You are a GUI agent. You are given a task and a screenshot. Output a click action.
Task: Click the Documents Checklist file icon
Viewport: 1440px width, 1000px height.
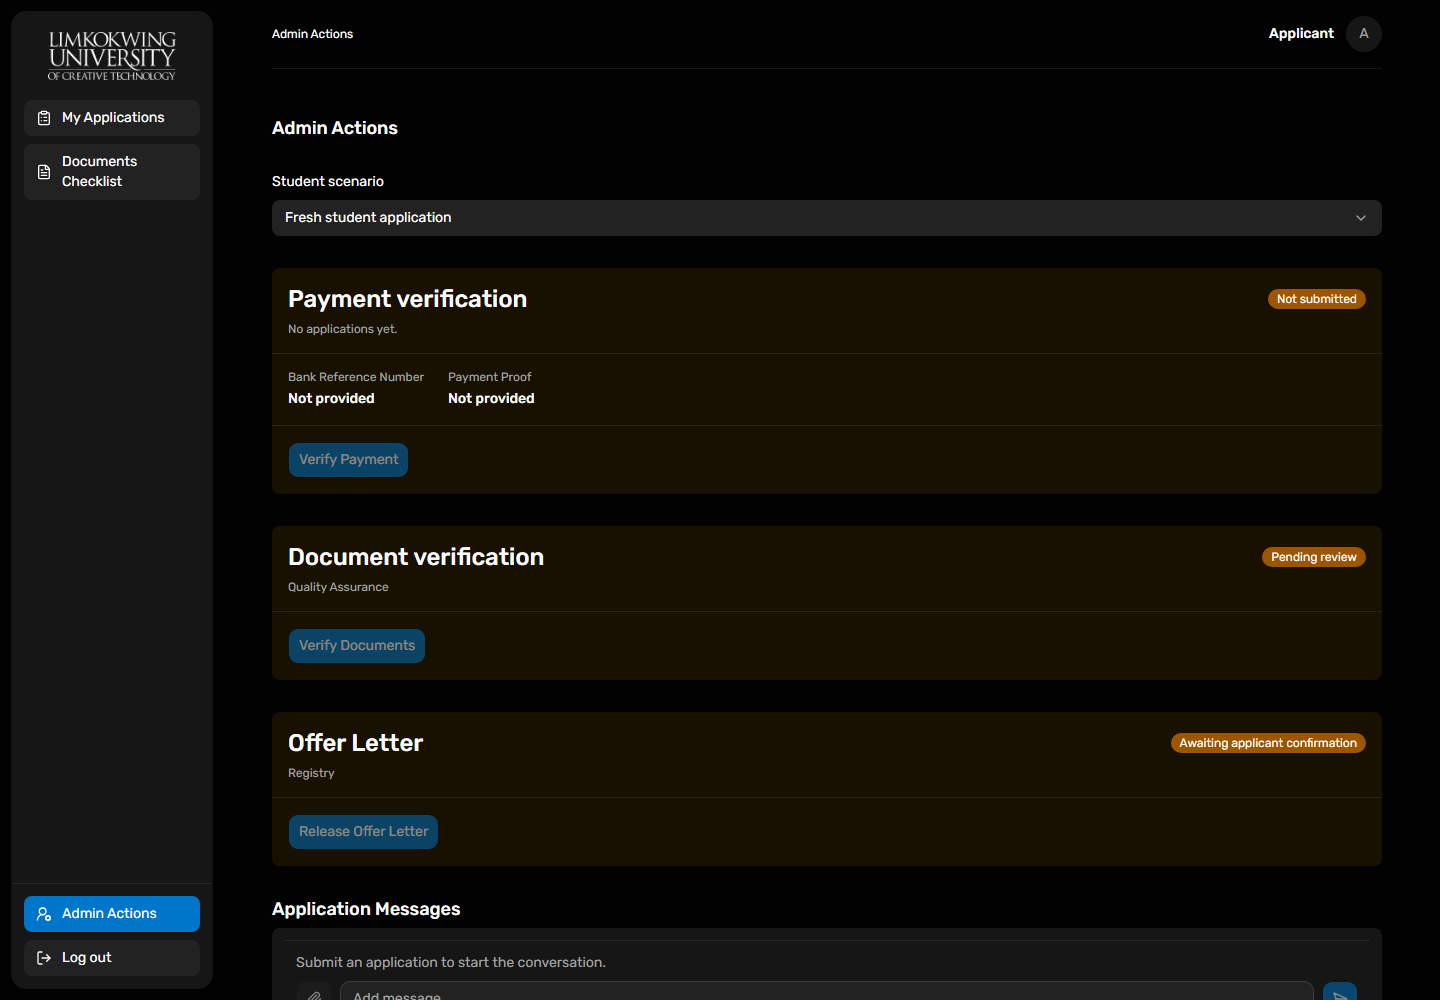click(x=44, y=172)
